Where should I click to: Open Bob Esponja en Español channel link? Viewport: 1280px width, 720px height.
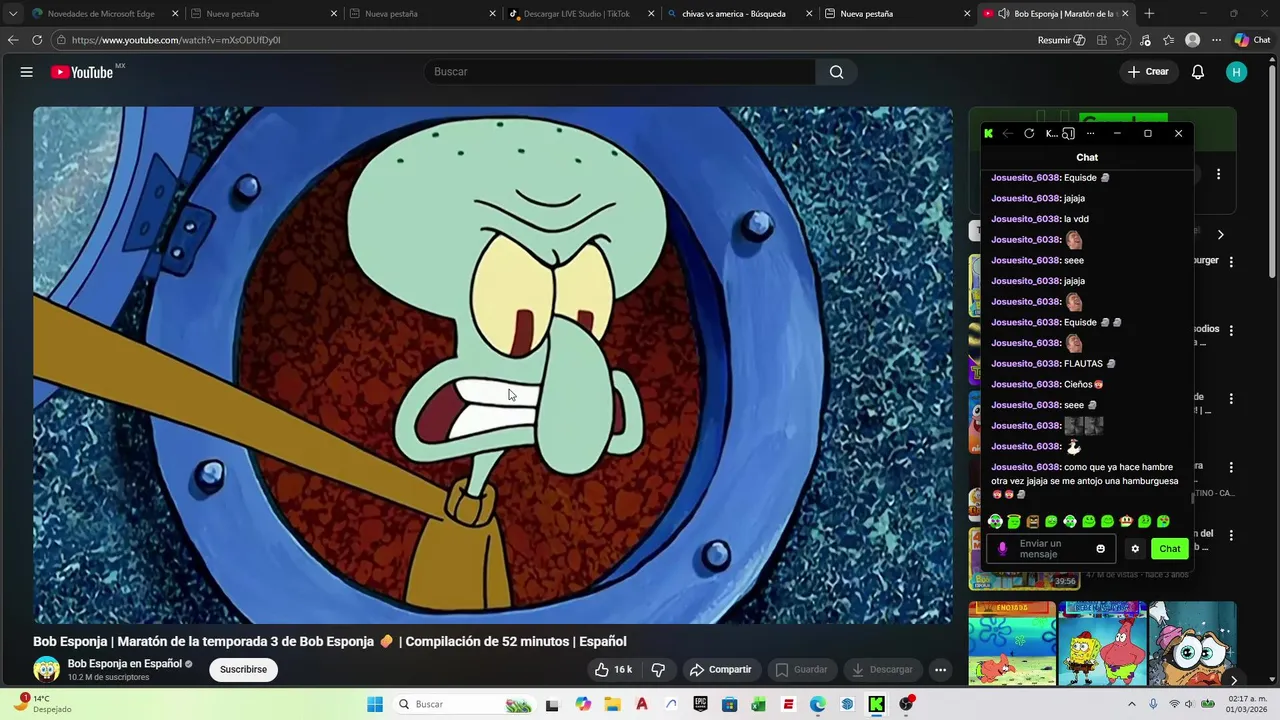pyautogui.click(x=125, y=663)
